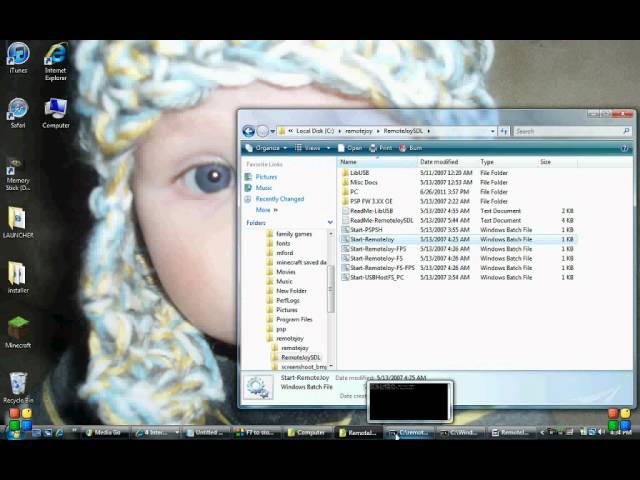
Task: Click Internet Explorer quick launch icon in taskbar
Action: (59, 433)
